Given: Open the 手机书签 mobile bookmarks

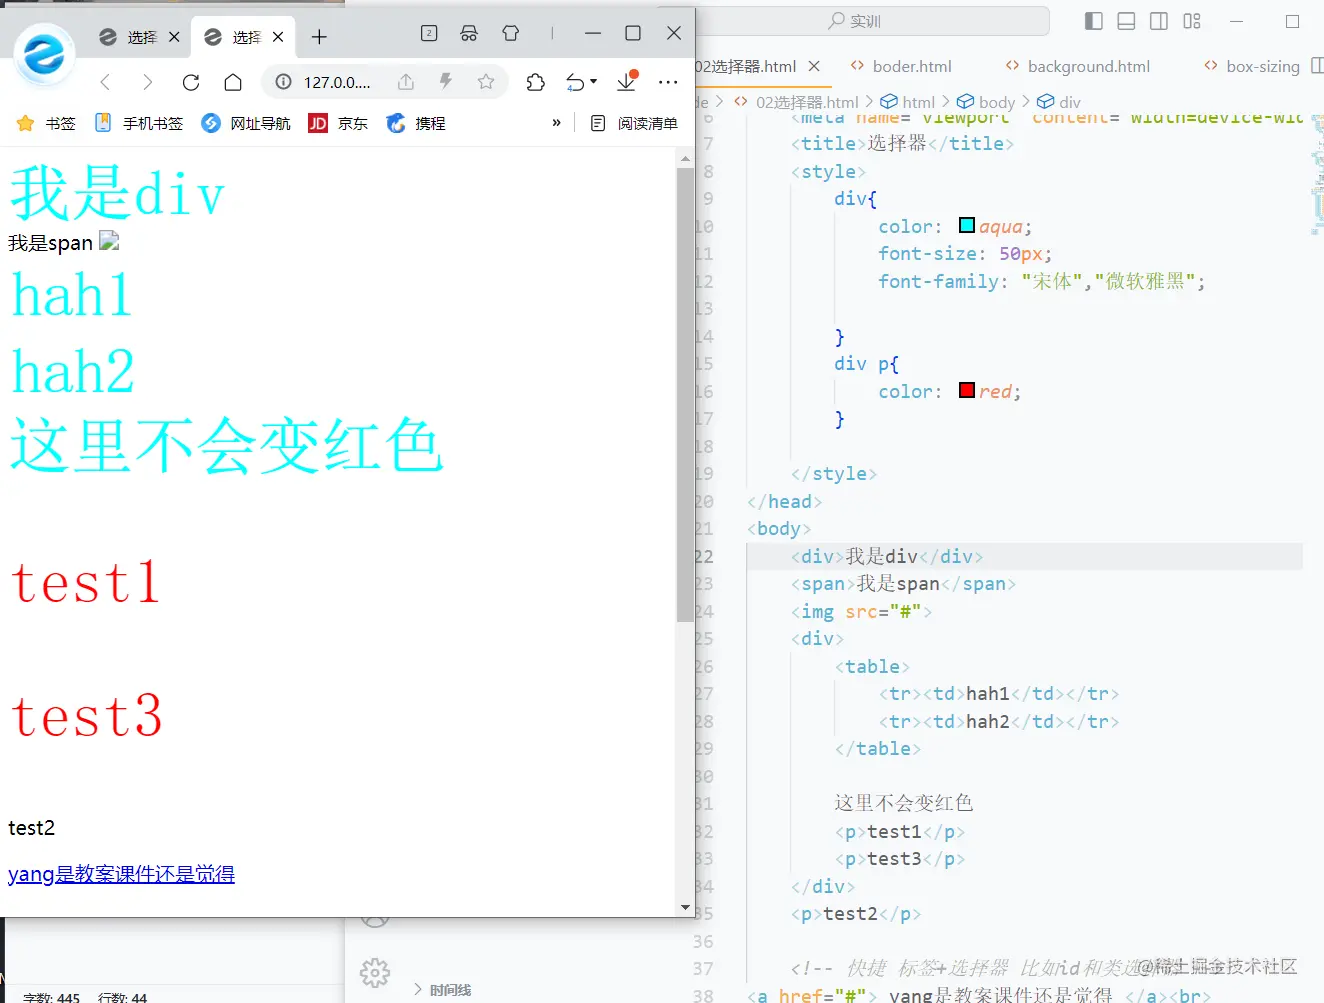Looking at the screenshot, I should (139, 123).
